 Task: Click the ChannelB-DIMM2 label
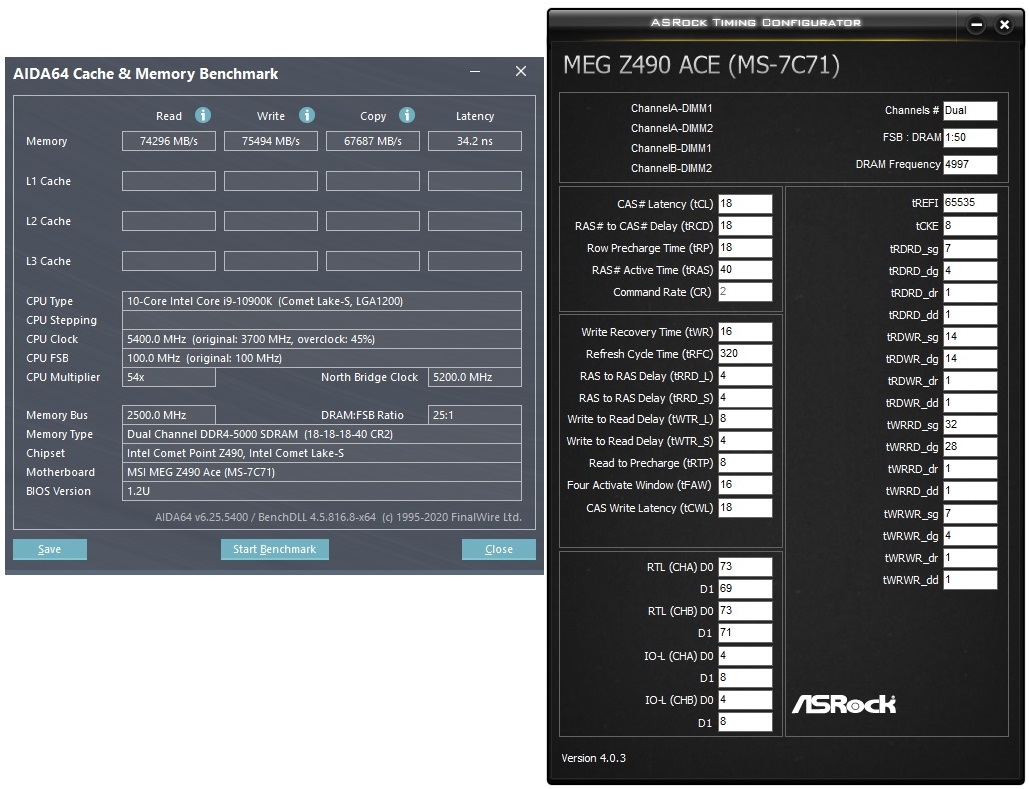671,169
